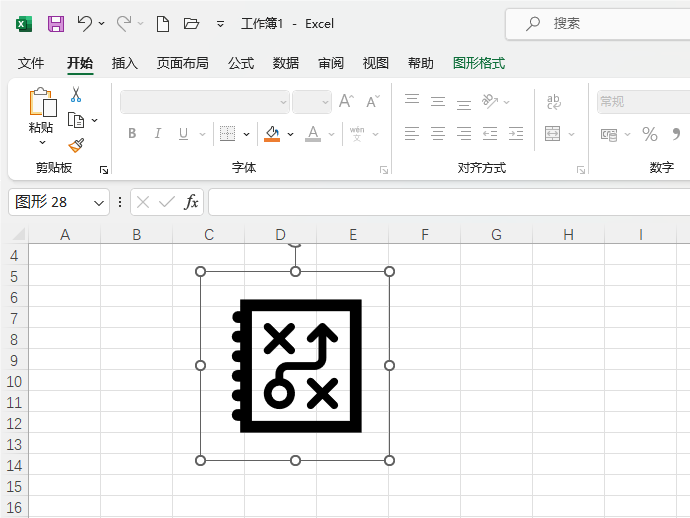Open the 对齐方式 dialog launcher
Screen dimensions: 690x518
point(581,170)
